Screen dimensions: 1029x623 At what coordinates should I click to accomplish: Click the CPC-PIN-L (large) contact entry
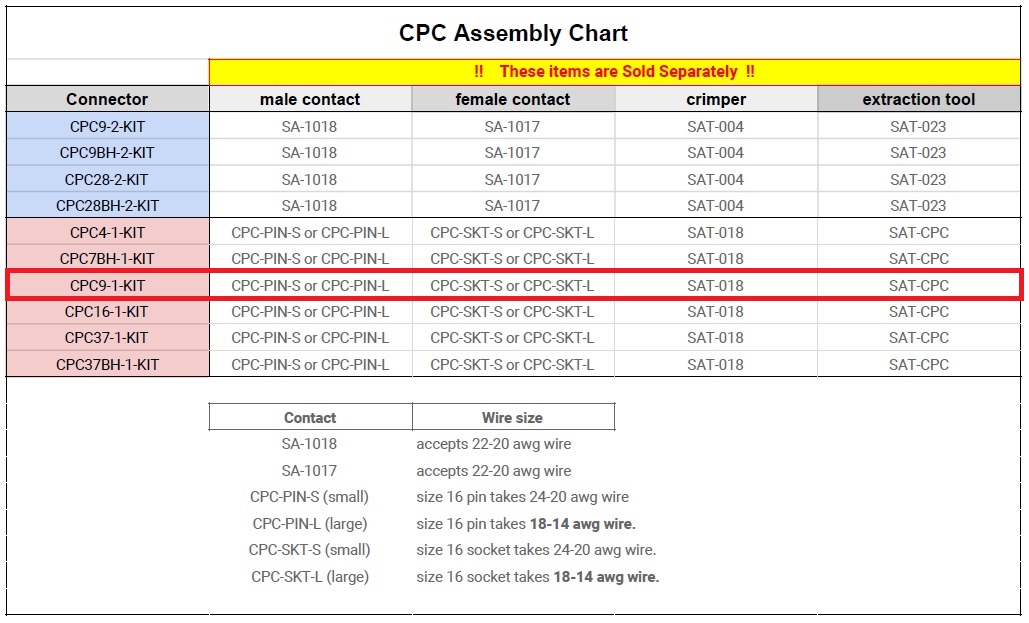click(310, 524)
